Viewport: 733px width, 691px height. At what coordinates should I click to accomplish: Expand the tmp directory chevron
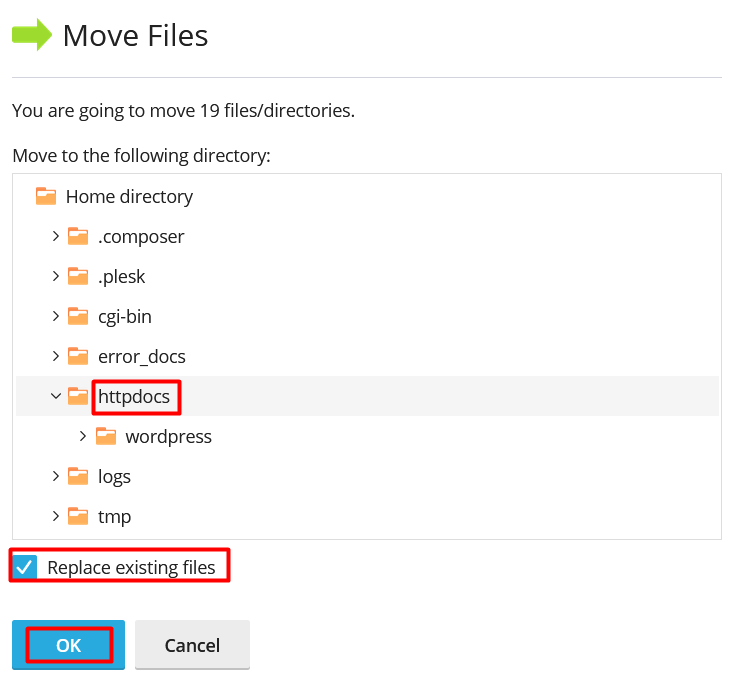(x=56, y=517)
